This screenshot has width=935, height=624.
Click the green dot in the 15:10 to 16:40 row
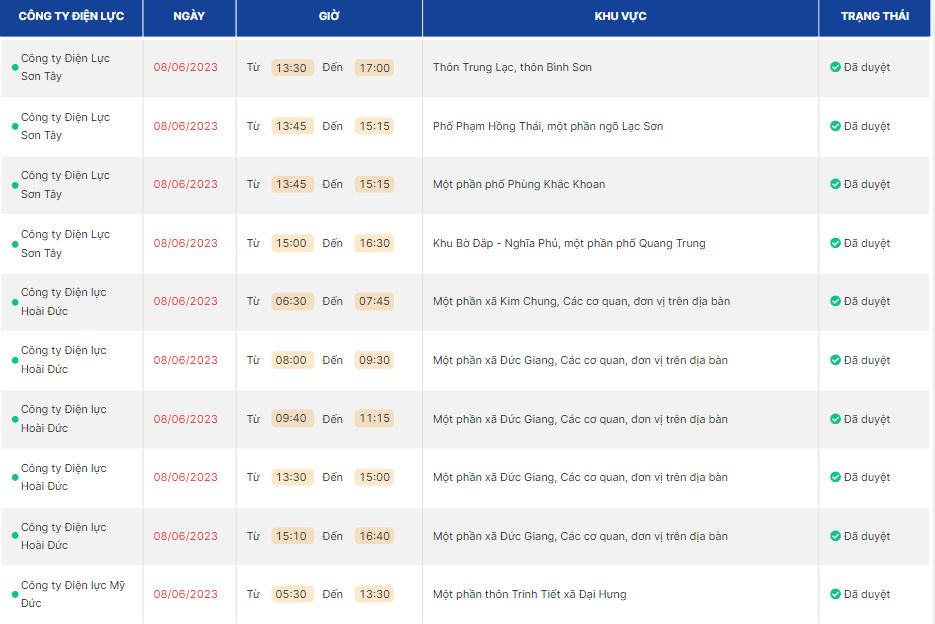tap(15, 536)
